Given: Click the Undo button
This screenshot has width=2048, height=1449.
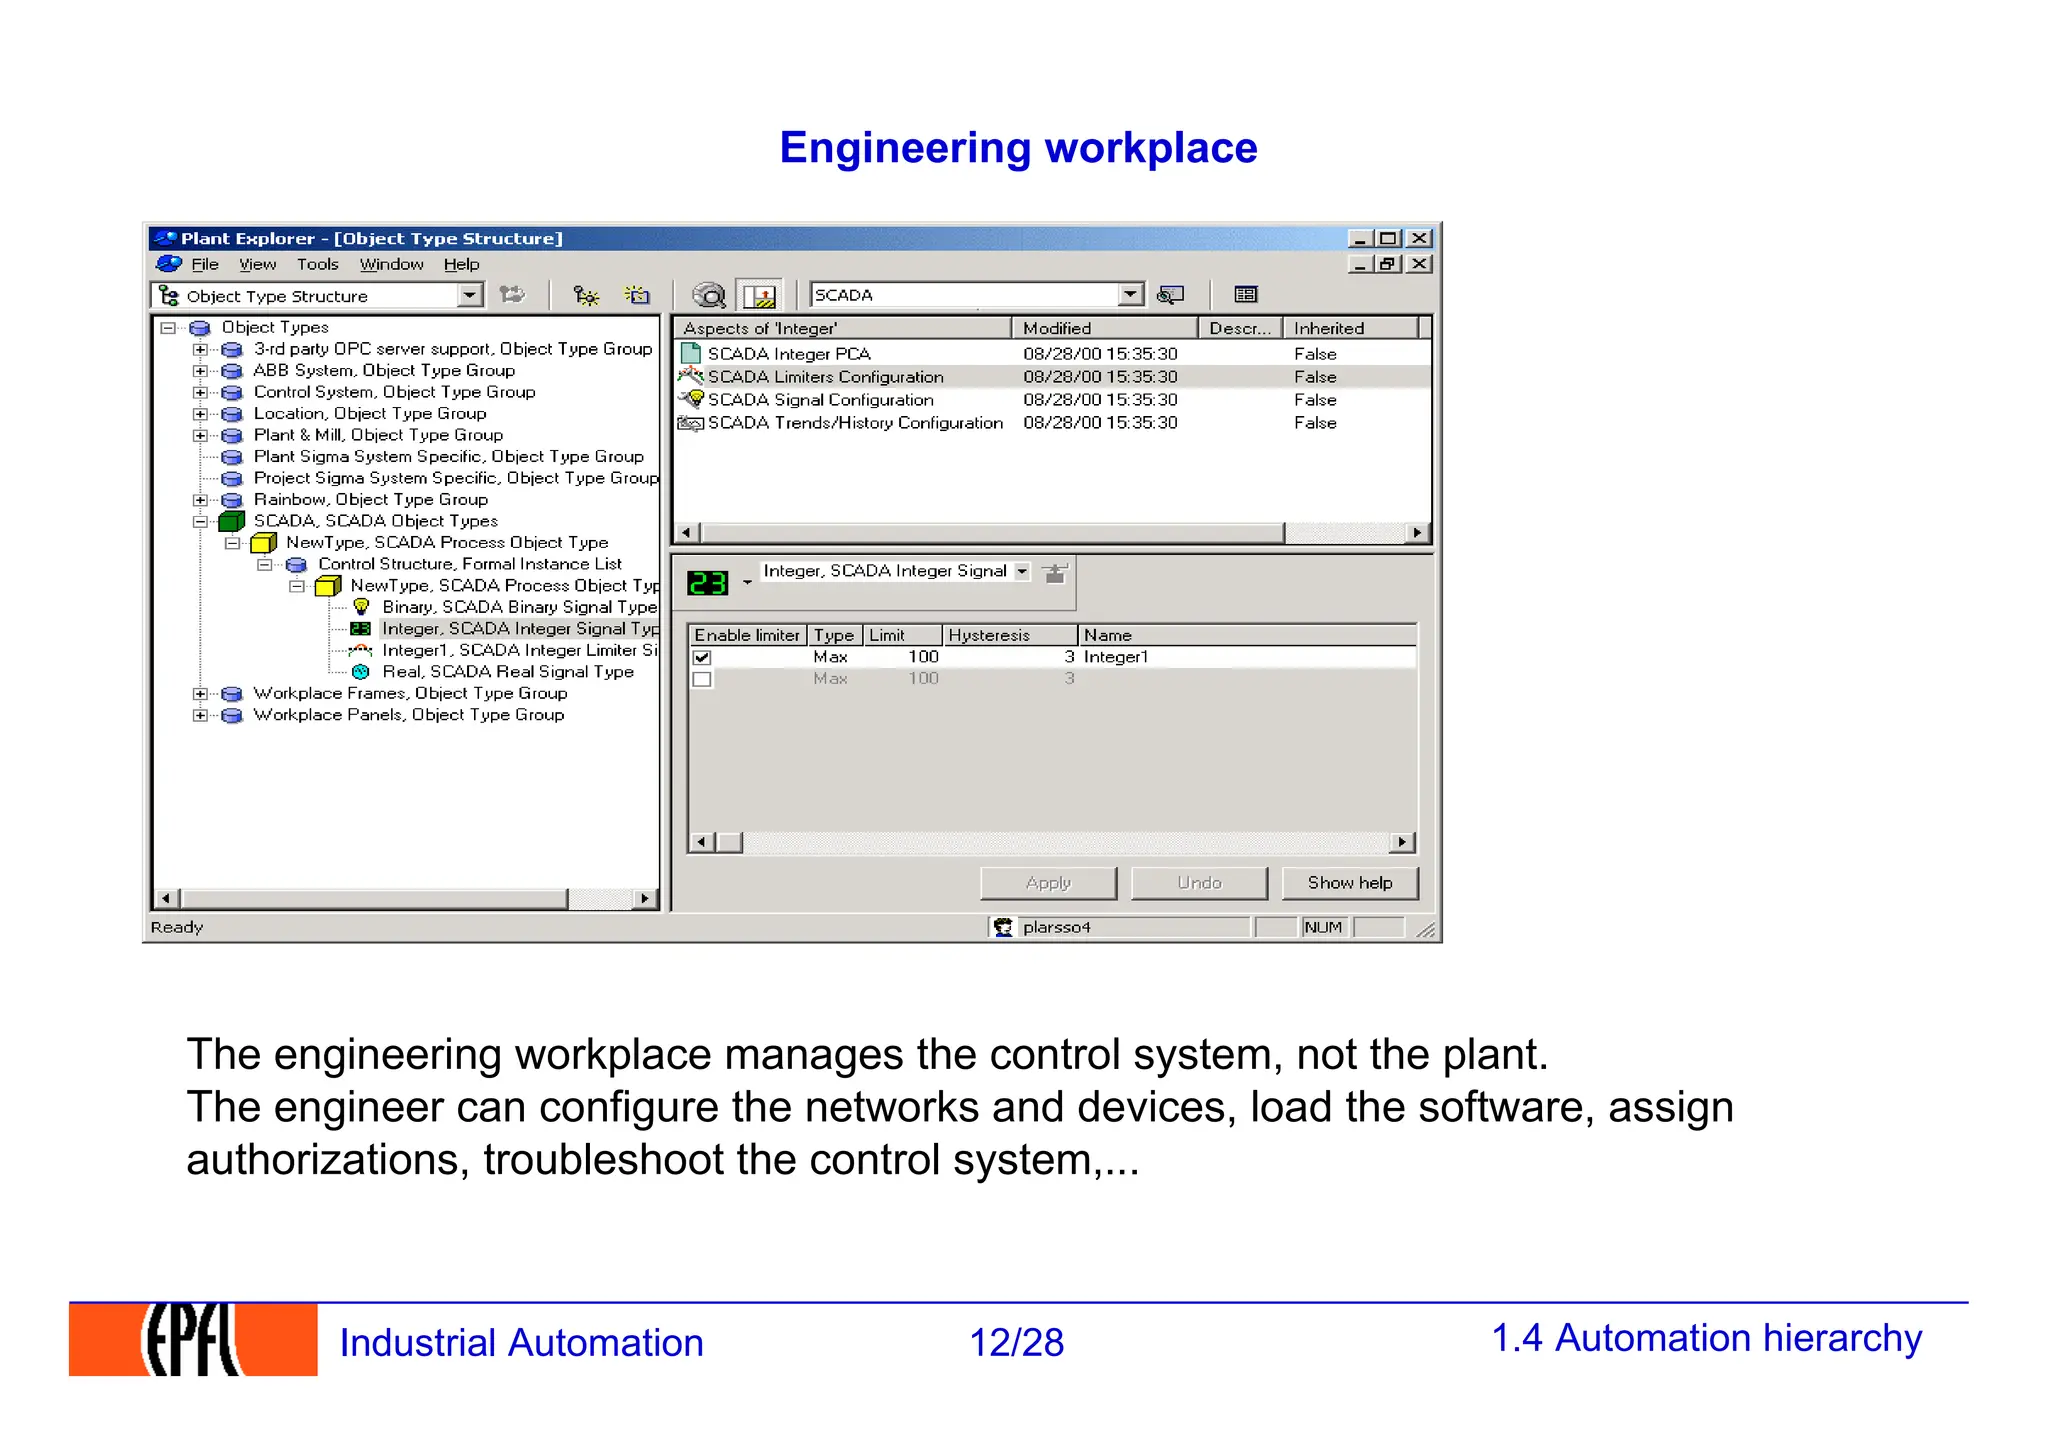Looking at the screenshot, I should coord(1199,883).
